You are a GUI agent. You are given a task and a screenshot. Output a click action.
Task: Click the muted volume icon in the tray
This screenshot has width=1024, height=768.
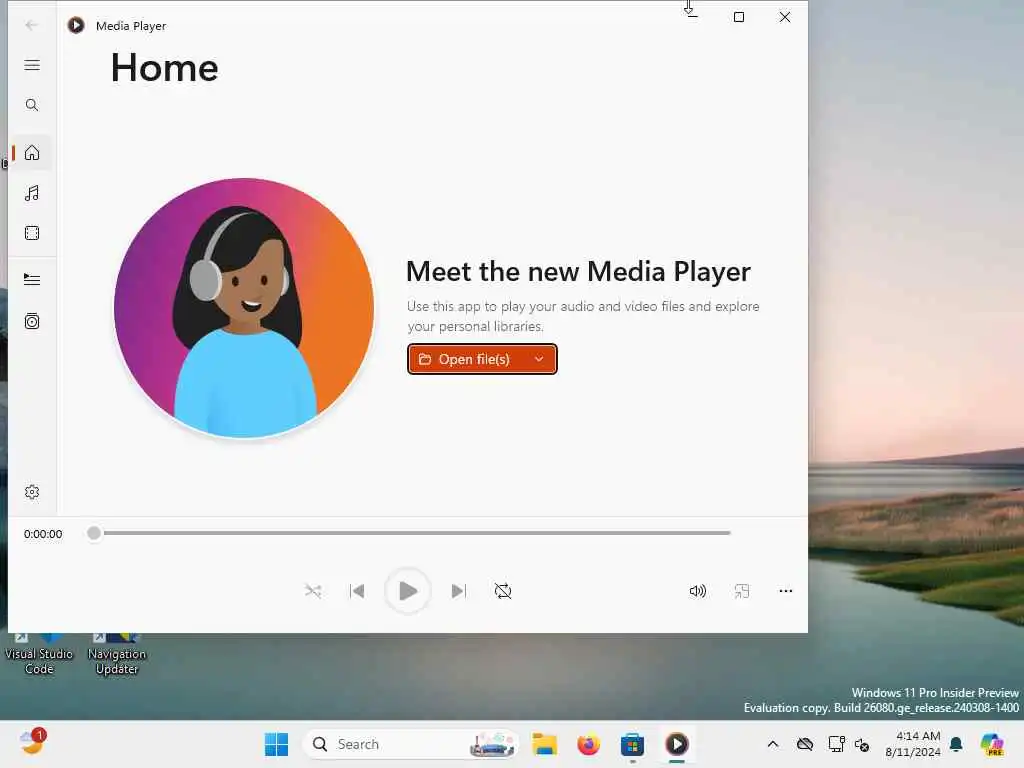click(862, 744)
